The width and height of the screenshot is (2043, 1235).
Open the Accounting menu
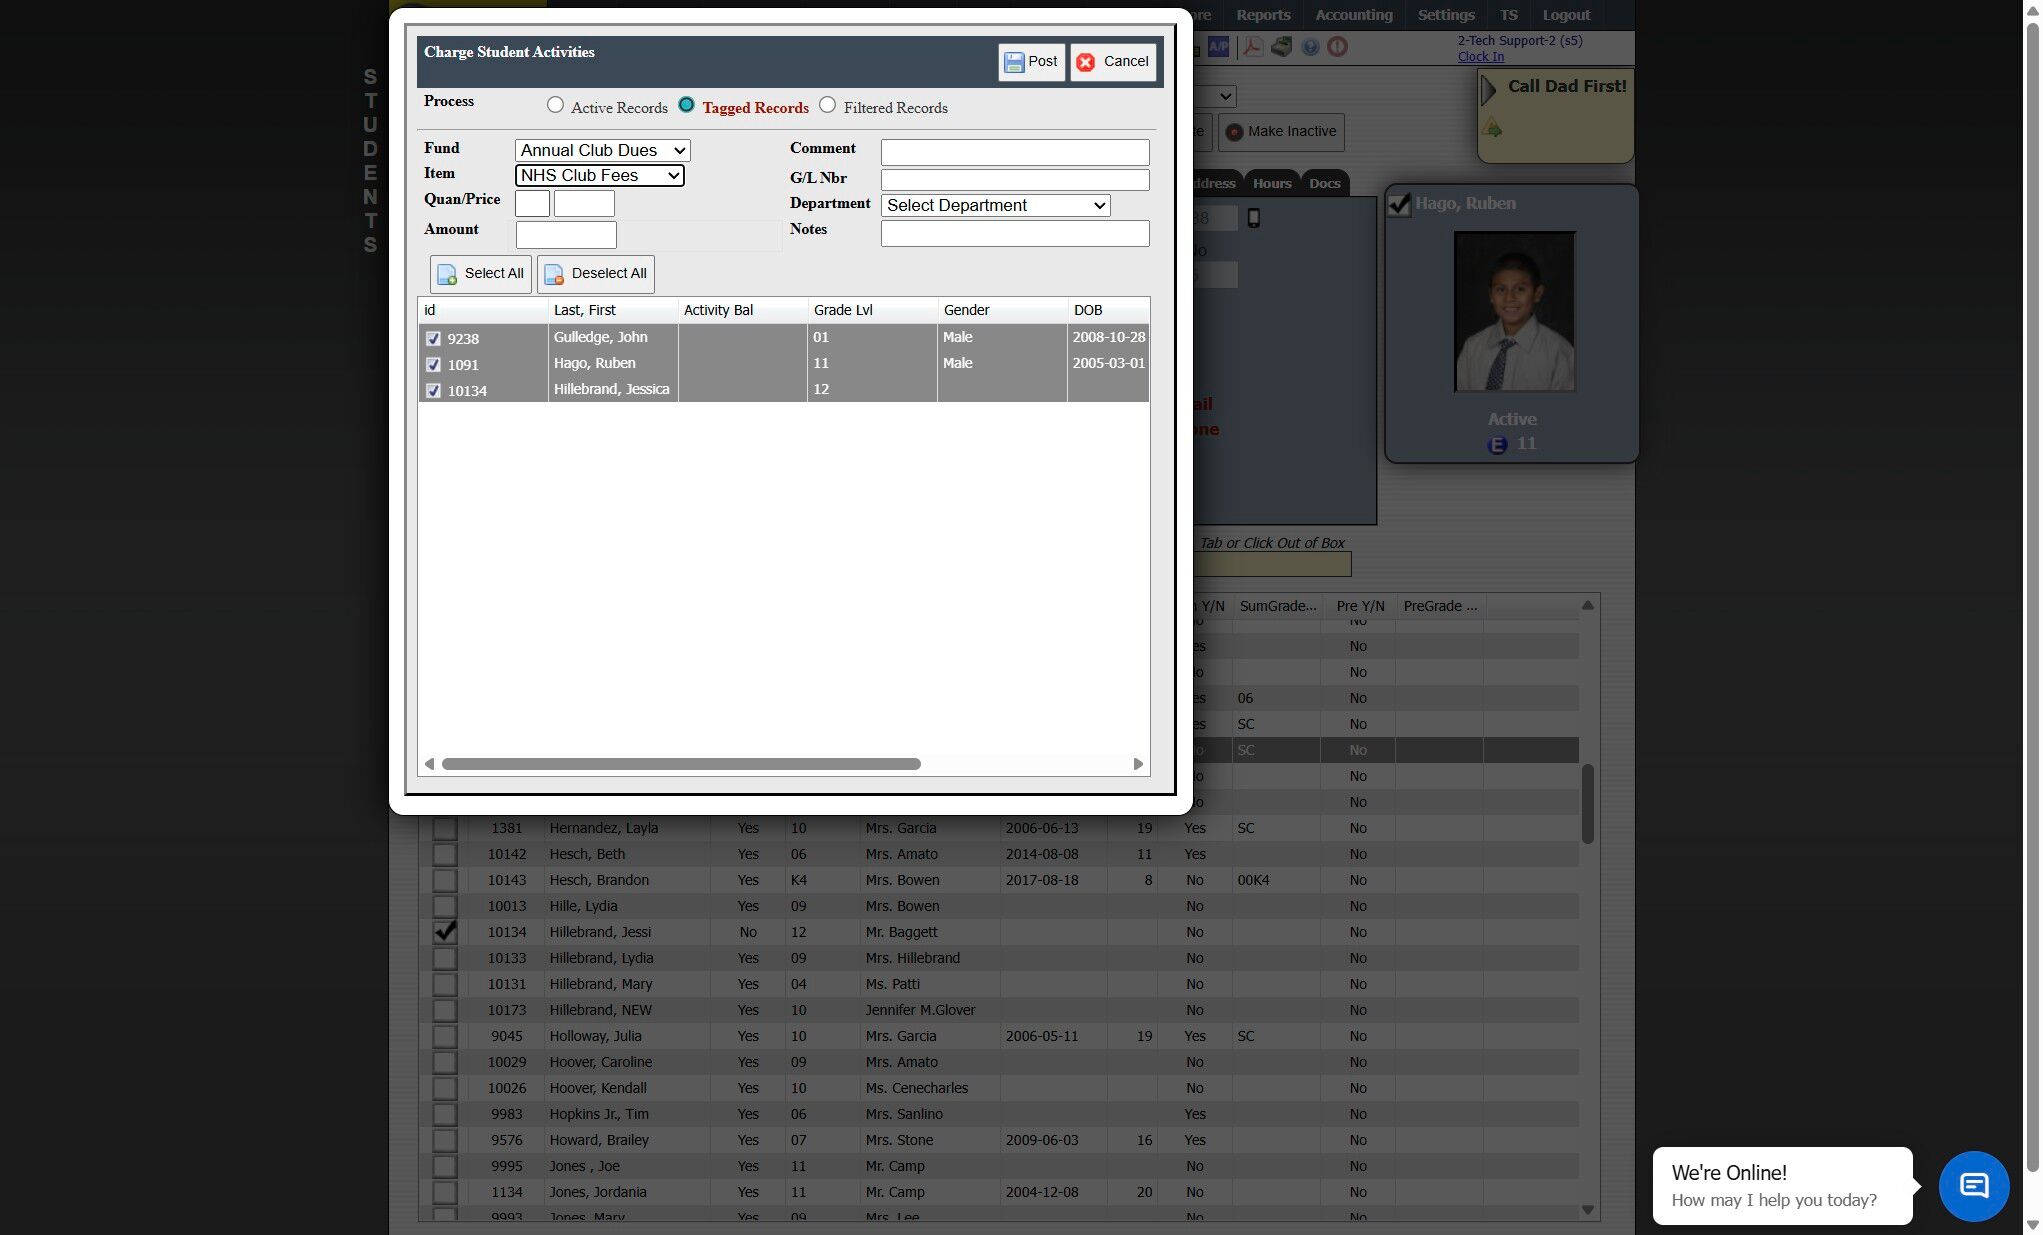tap(1353, 15)
